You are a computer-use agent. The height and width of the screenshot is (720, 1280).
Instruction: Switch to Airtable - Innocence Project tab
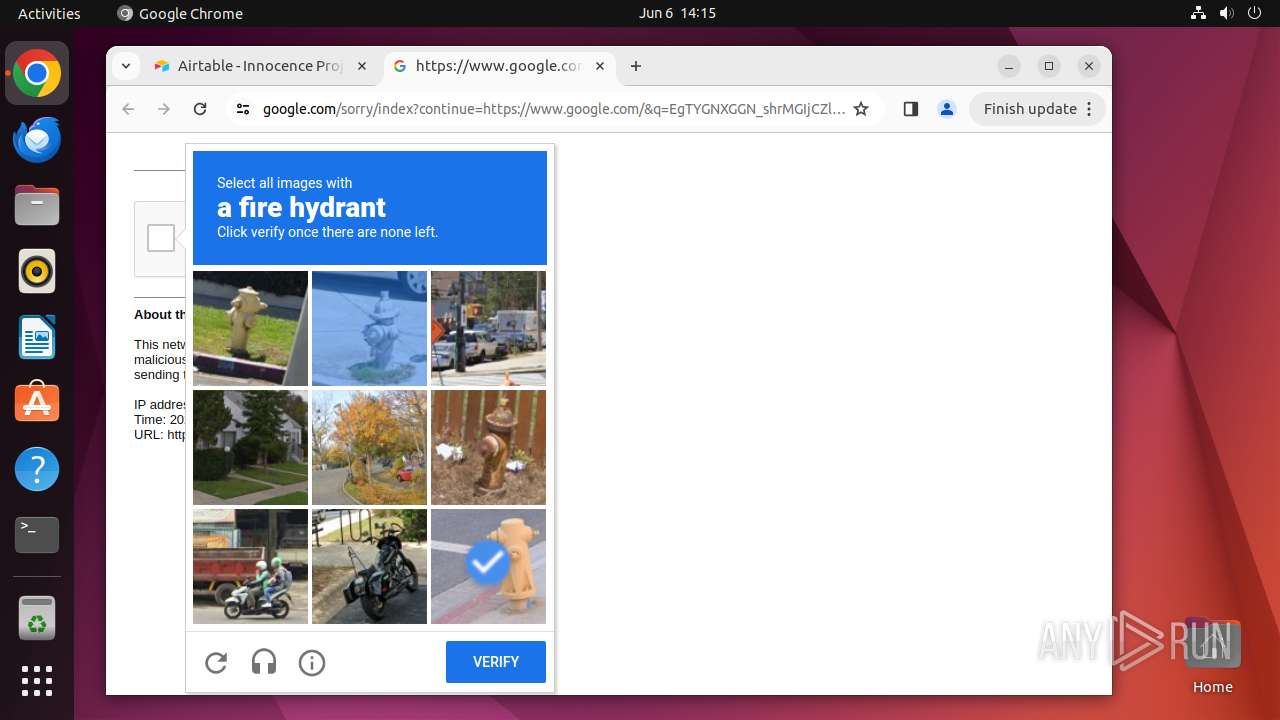[260, 66]
